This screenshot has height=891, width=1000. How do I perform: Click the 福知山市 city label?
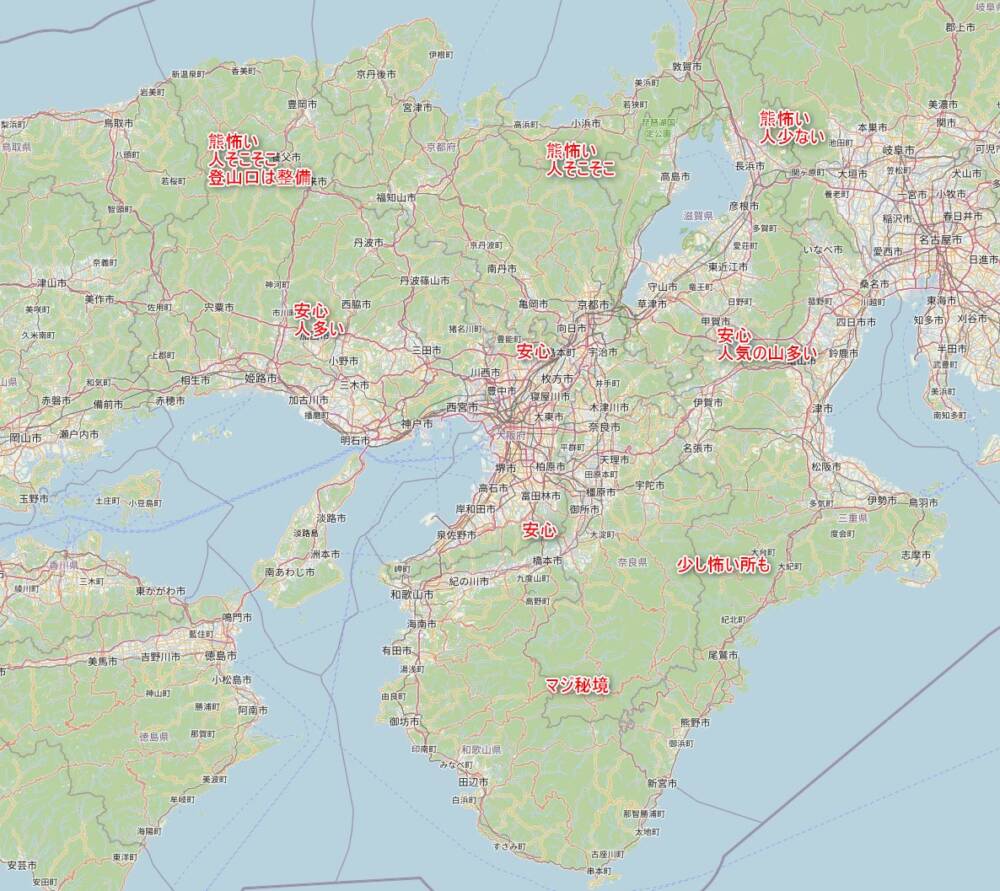(x=395, y=198)
